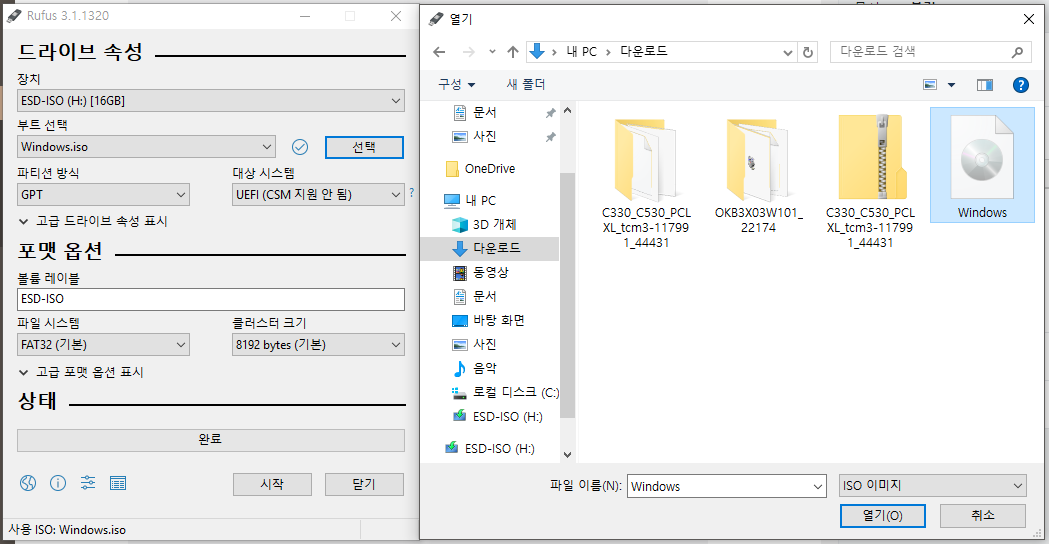
Task: Open the boot selection Windows.iso dropdown
Action: [x=146, y=147]
